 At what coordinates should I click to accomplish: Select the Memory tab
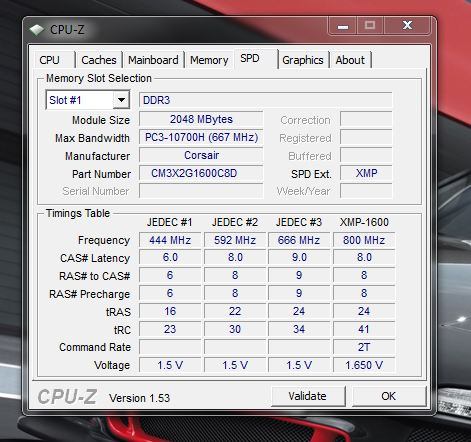click(209, 60)
